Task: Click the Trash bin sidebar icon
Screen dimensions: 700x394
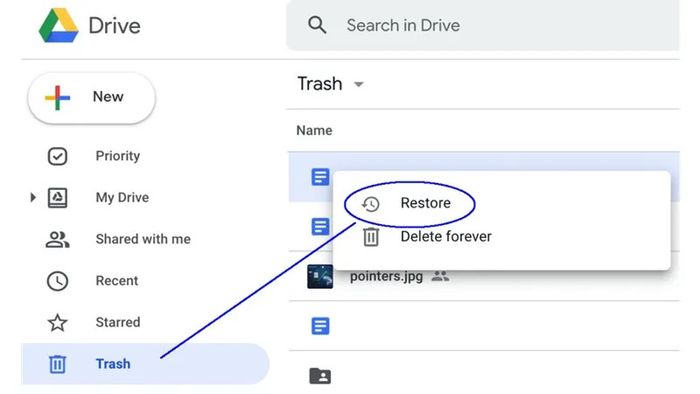Action: [57, 364]
